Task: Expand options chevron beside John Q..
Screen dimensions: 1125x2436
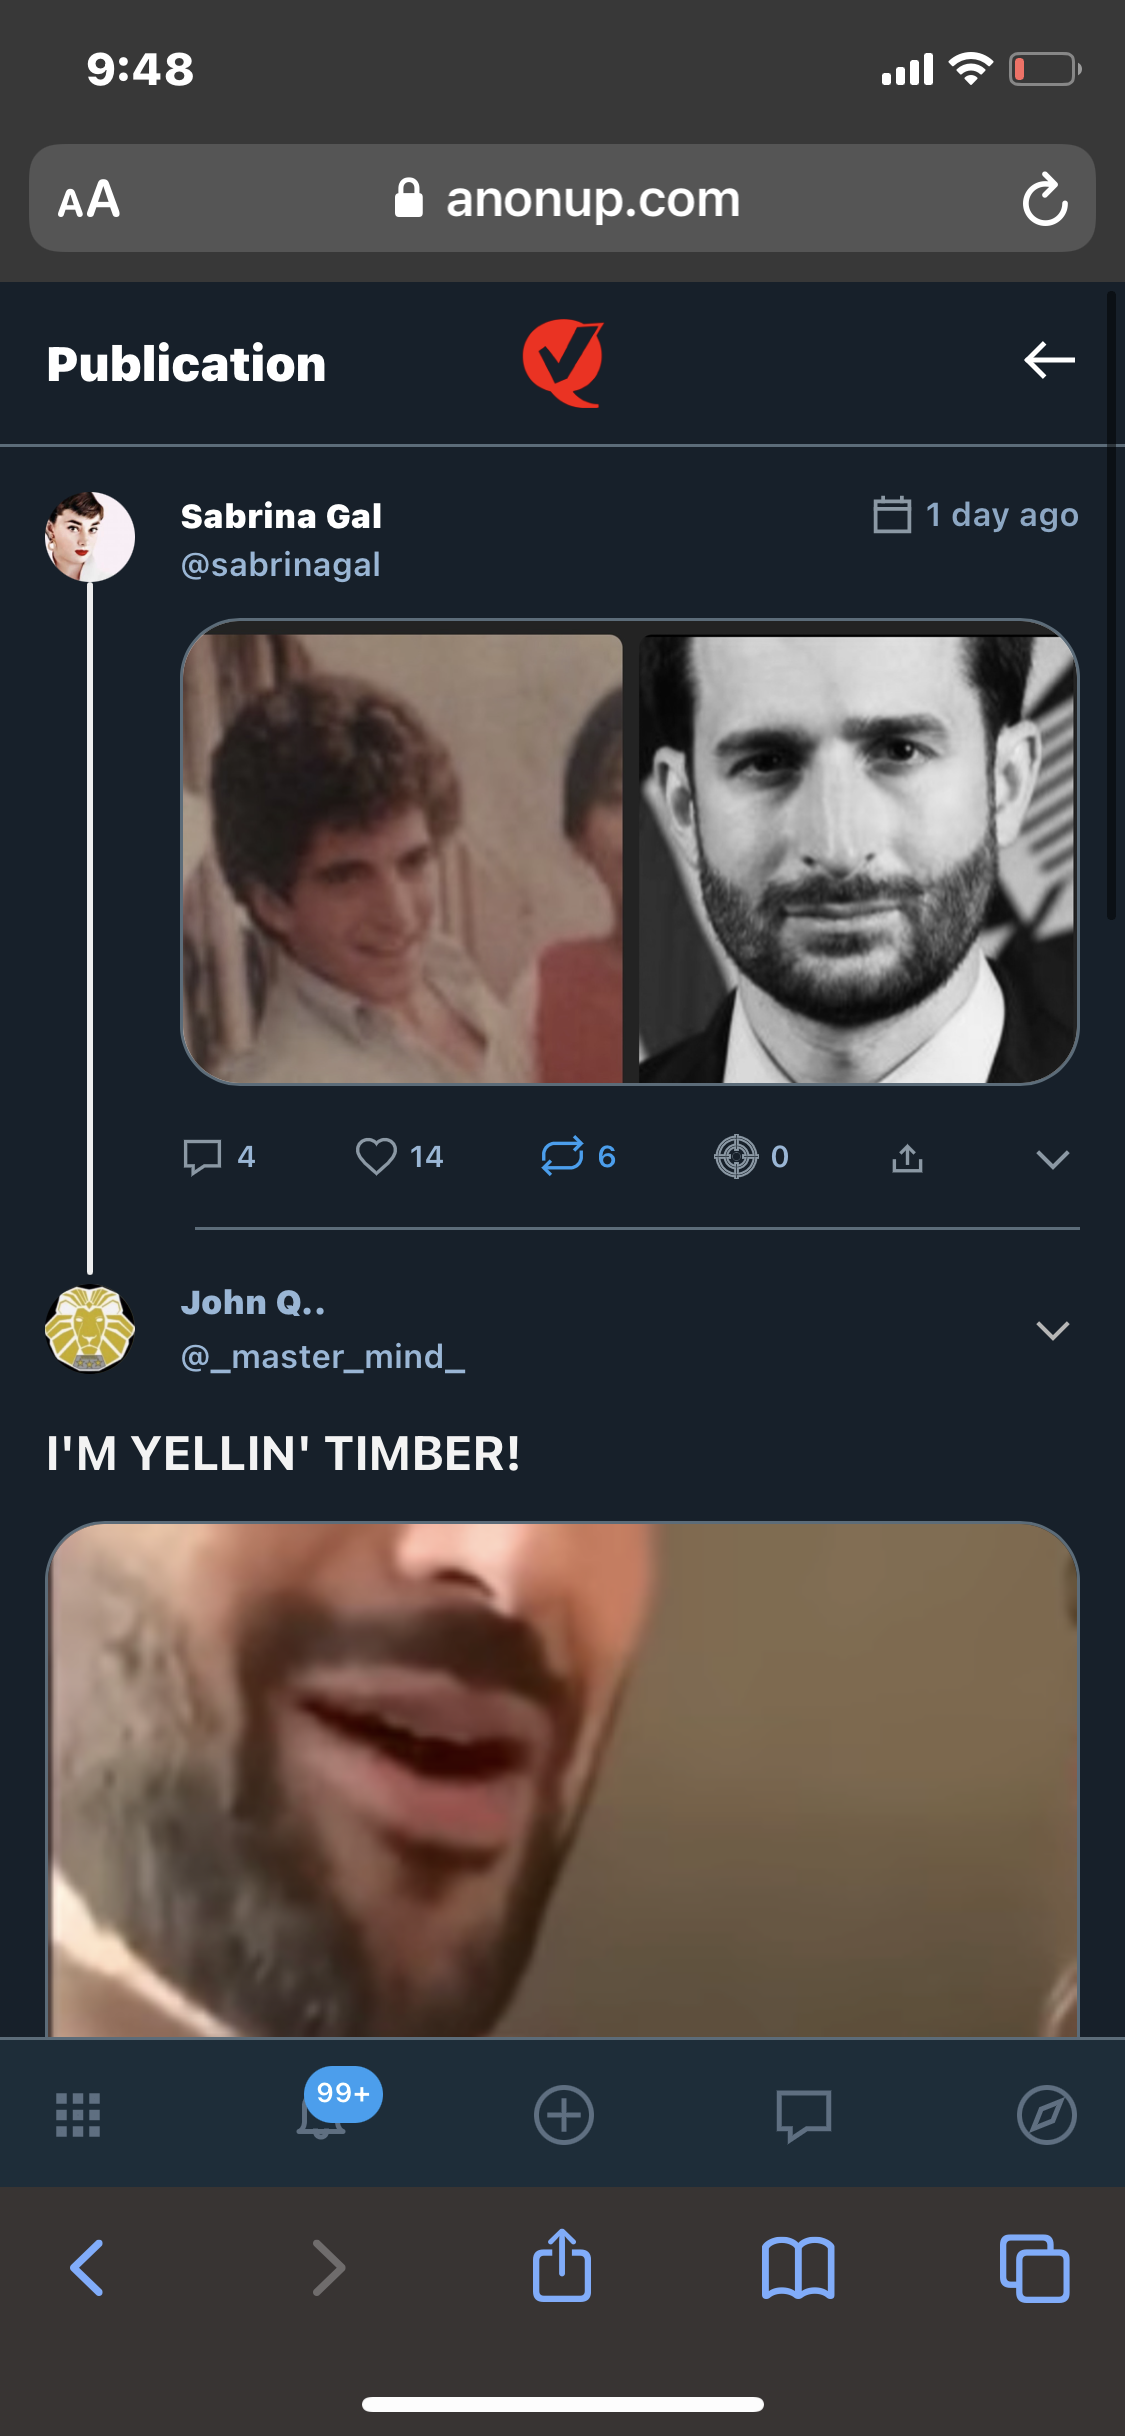Action: pyautogui.click(x=1052, y=1330)
